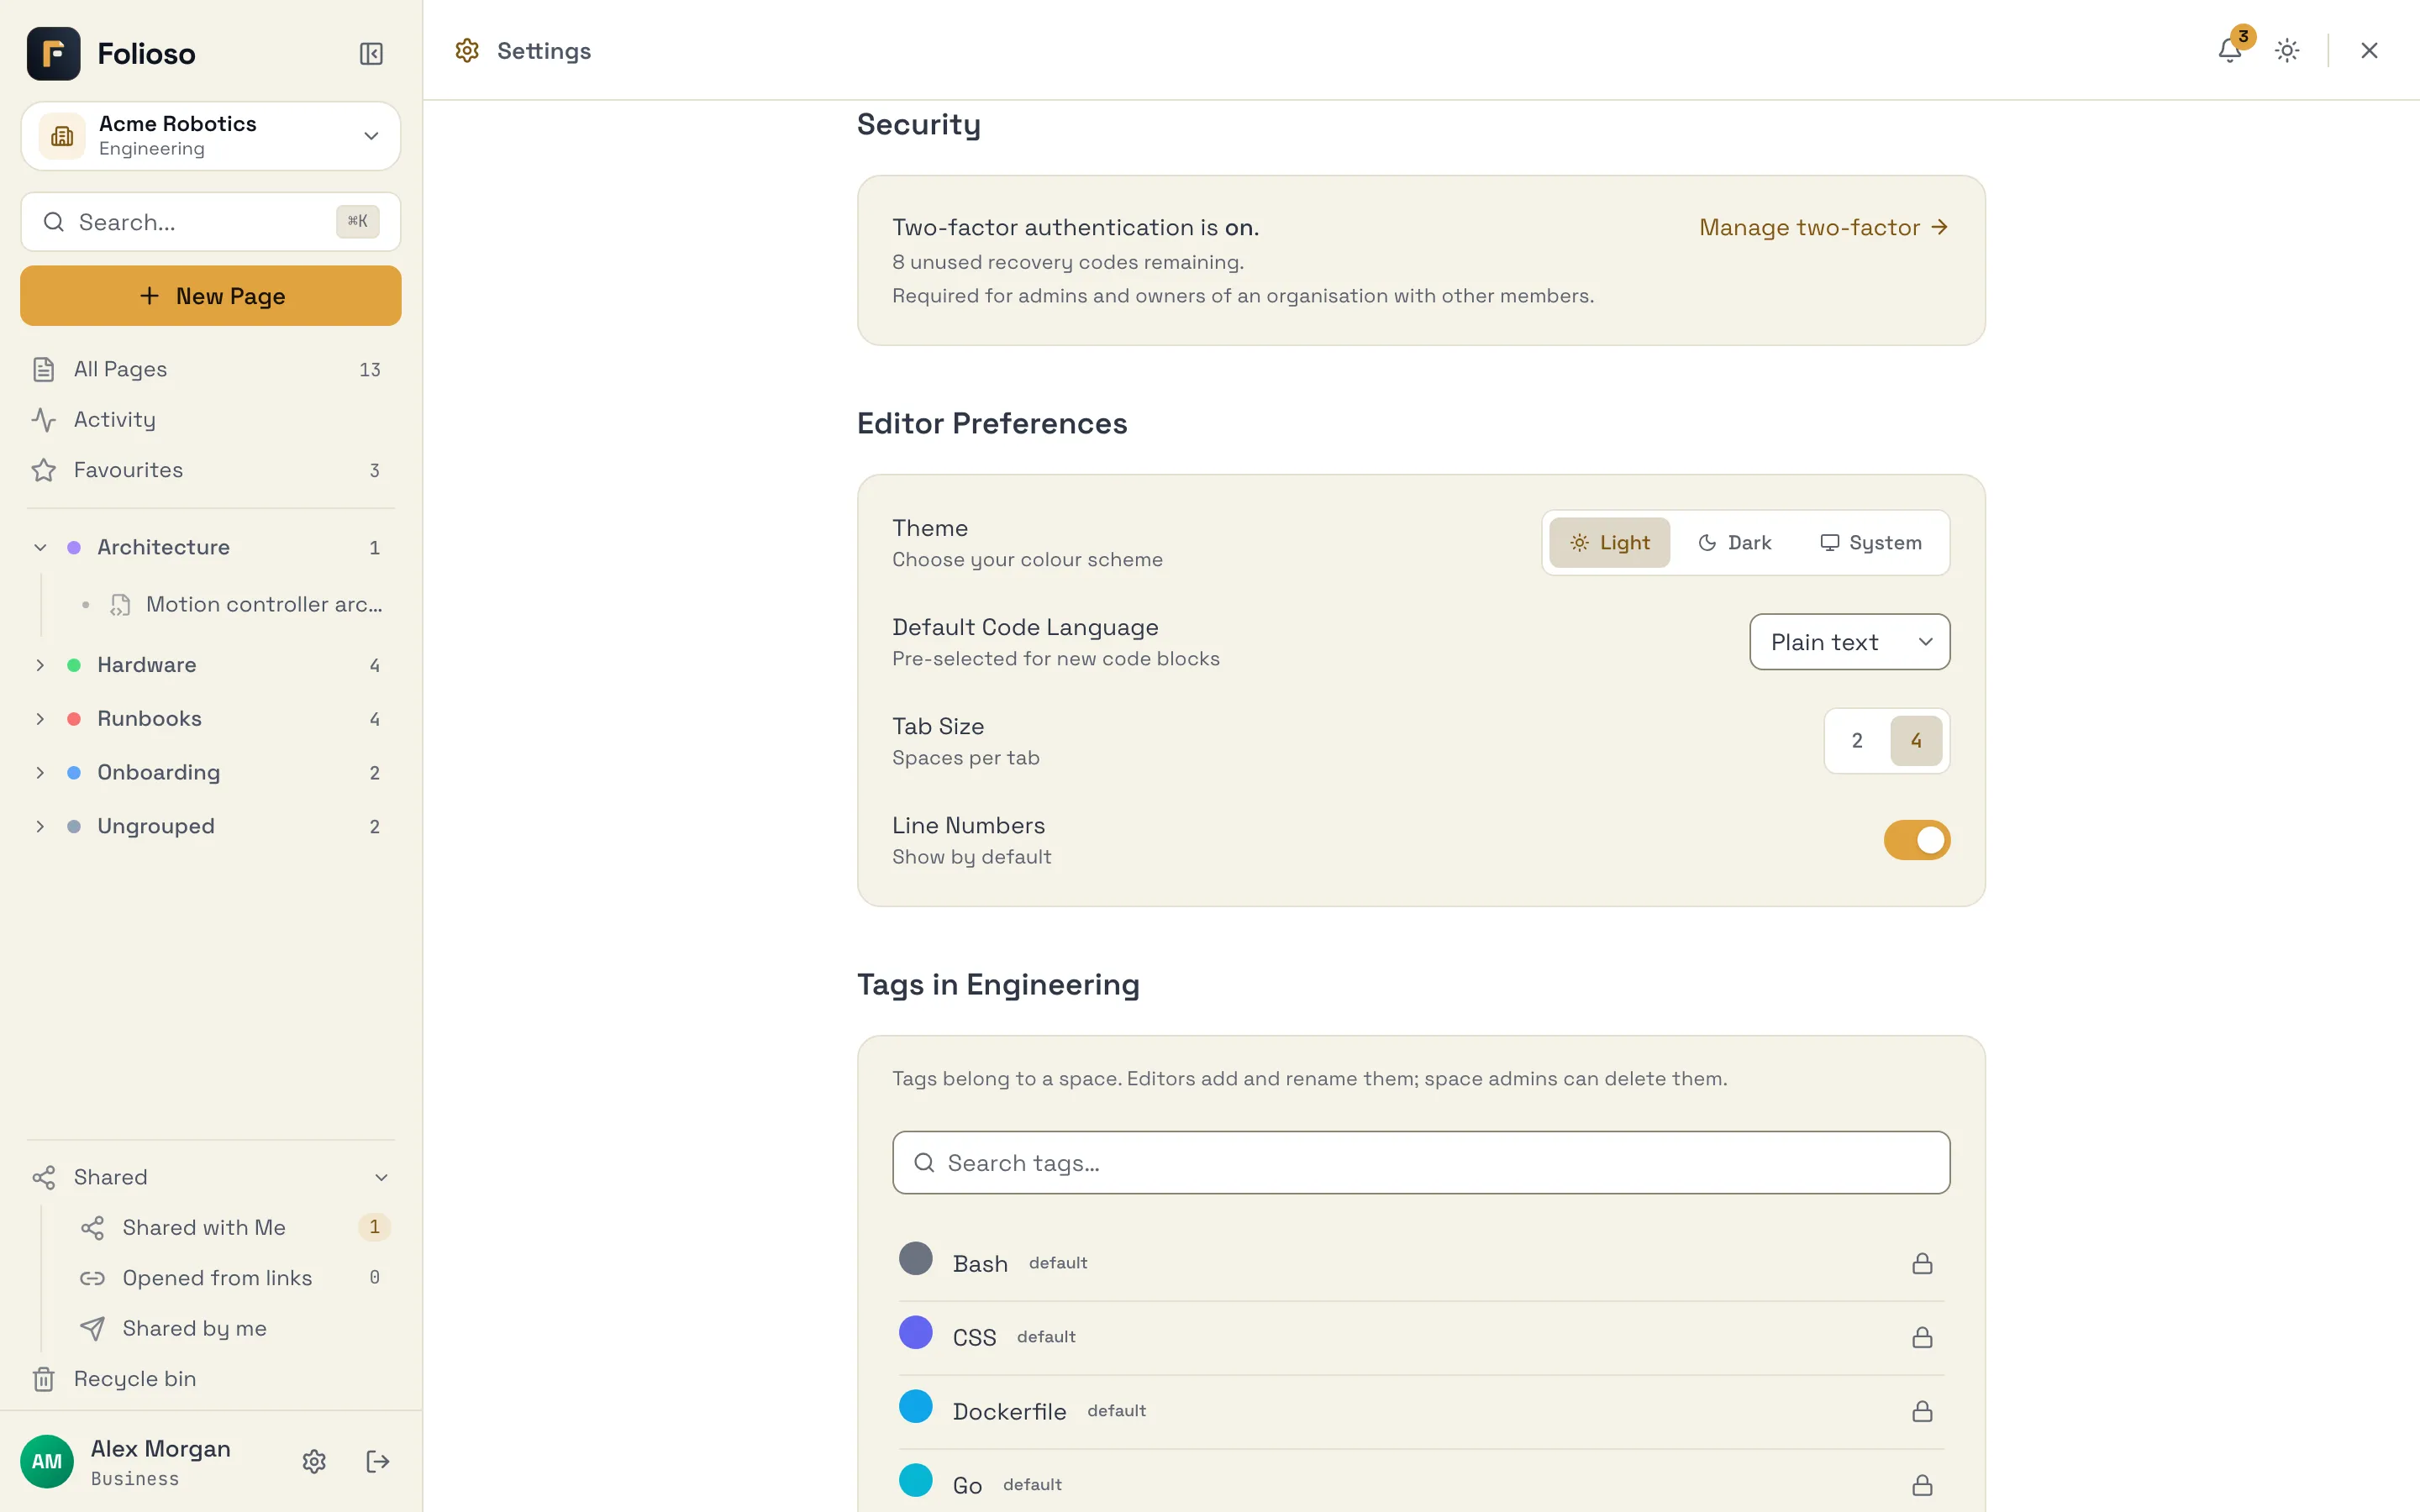Set tab size to 4
Image resolution: width=2420 pixels, height=1512 pixels.
pos(1916,741)
